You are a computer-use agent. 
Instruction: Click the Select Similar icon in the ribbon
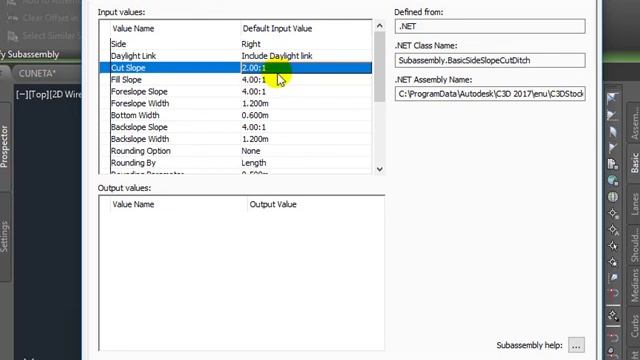[13, 36]
